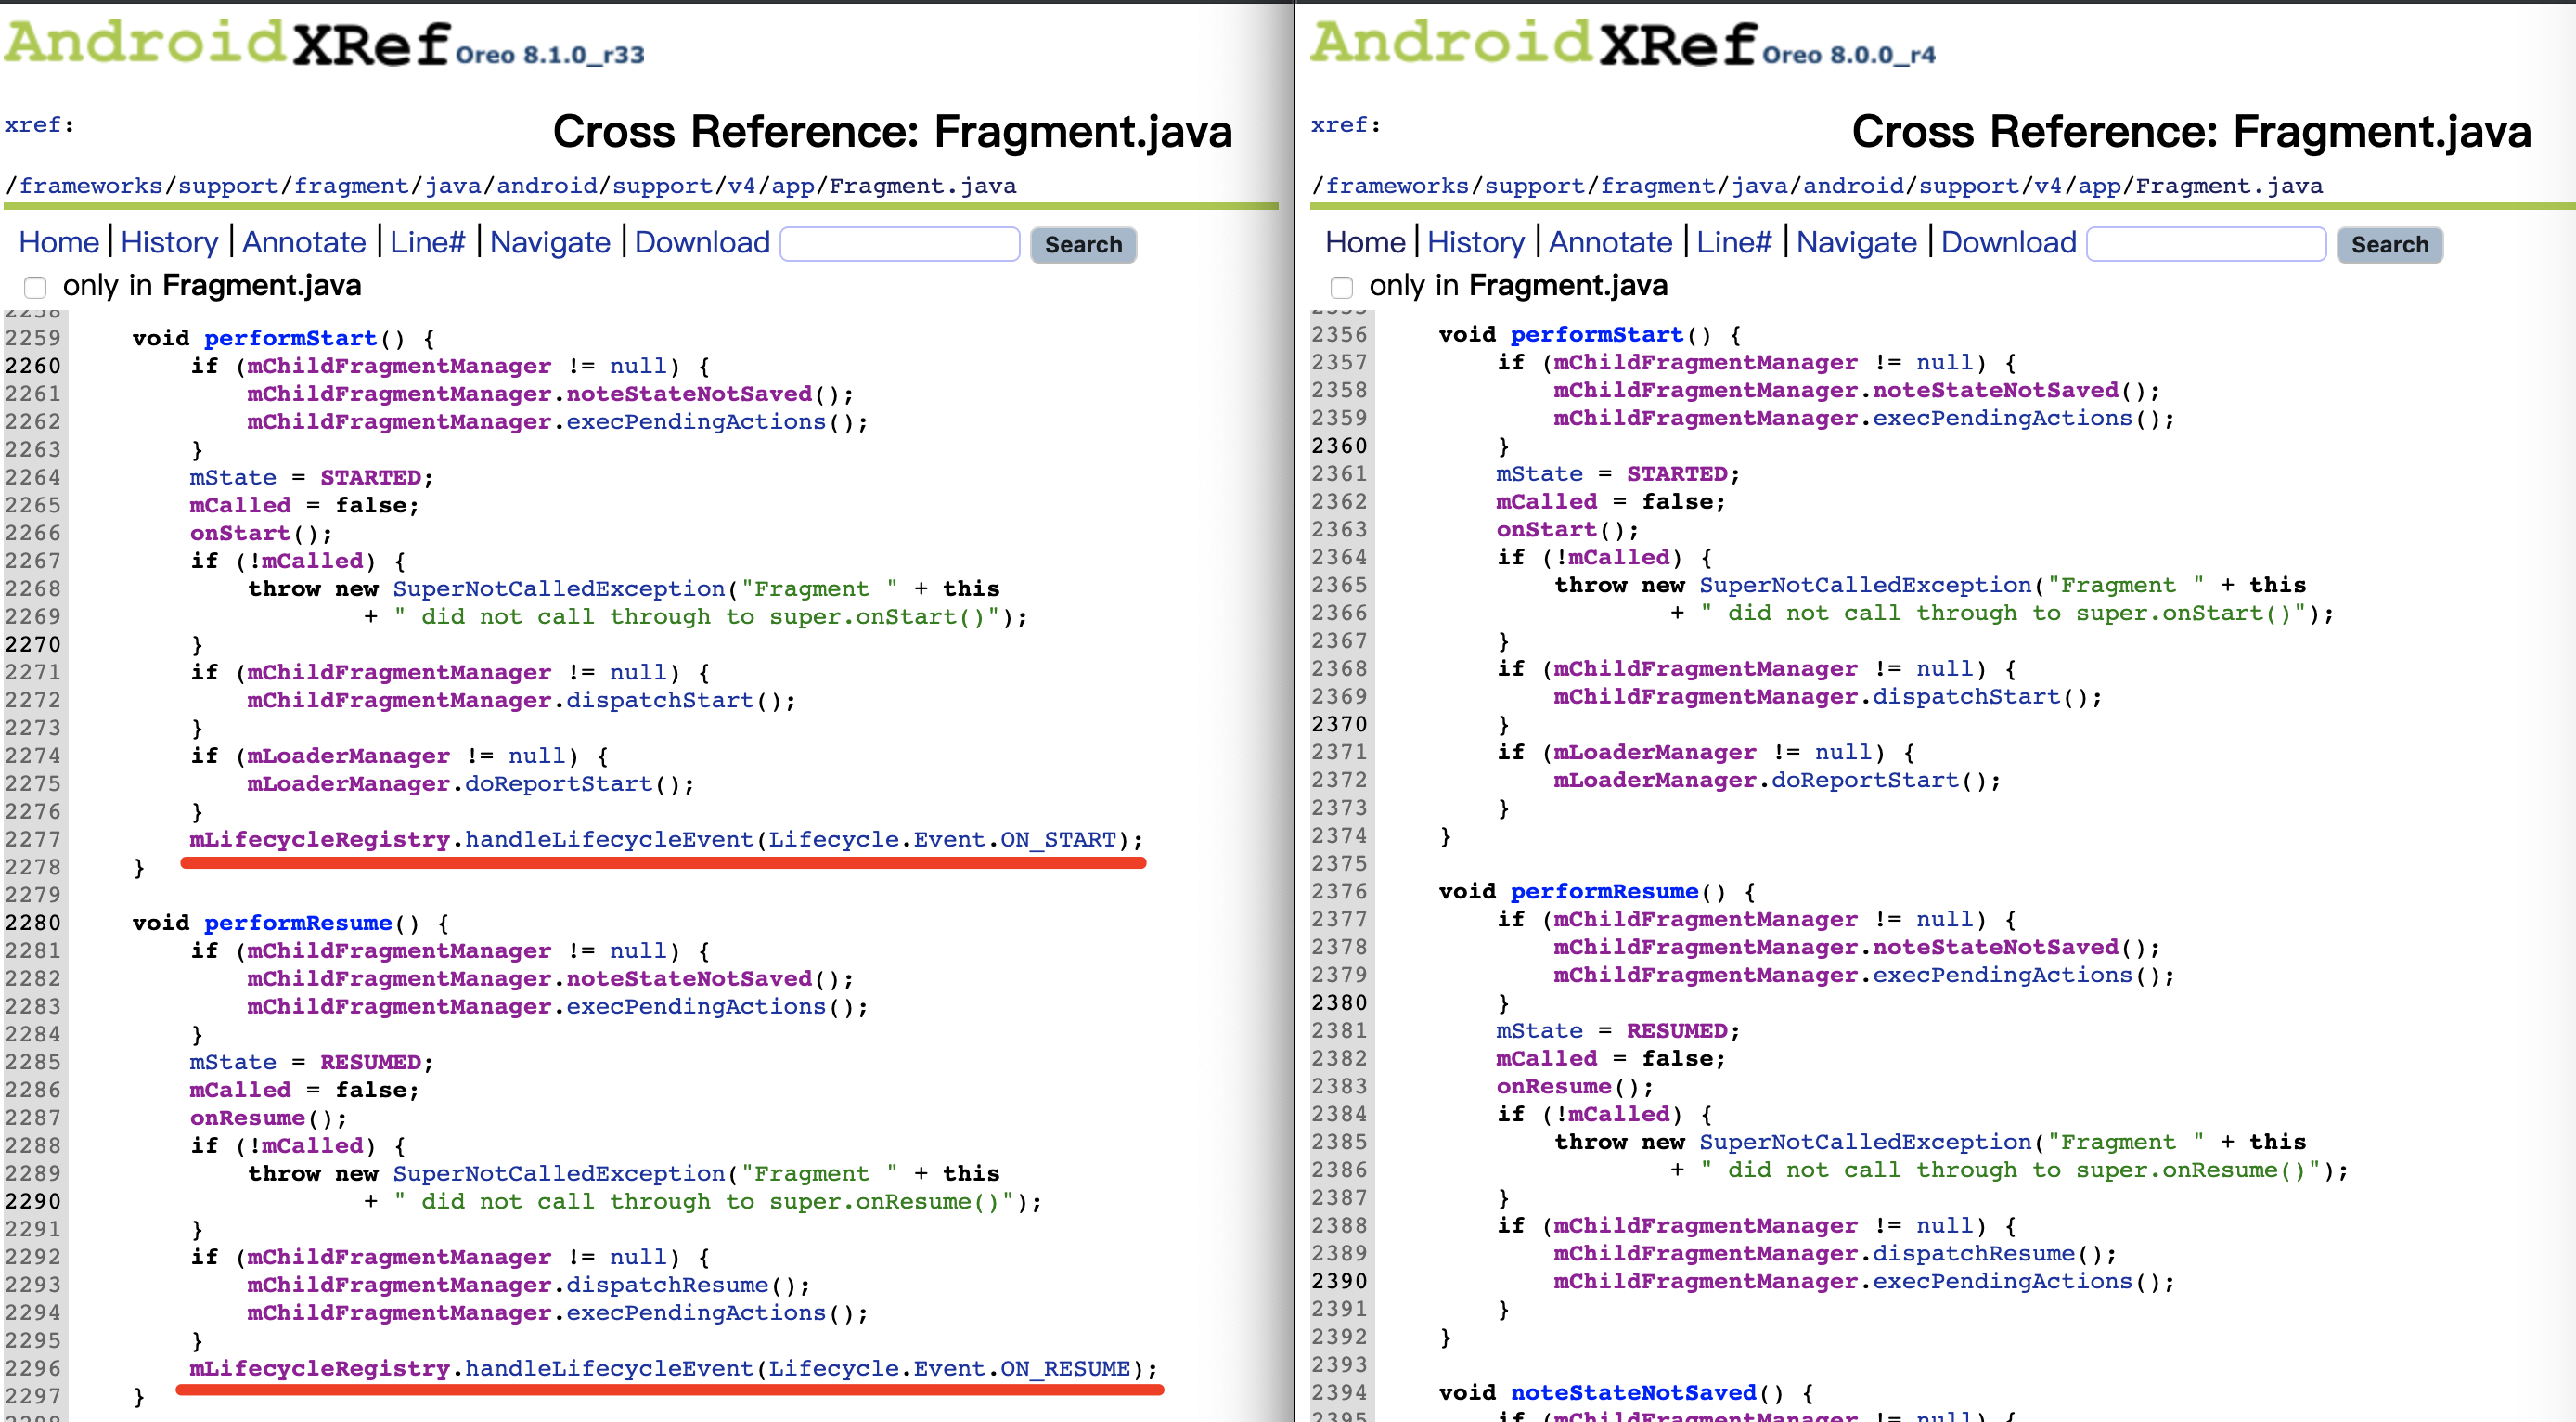Viewport: 2576px width, 1422px height.
Task: Open History in the right pane
Action: point(1477,242)
